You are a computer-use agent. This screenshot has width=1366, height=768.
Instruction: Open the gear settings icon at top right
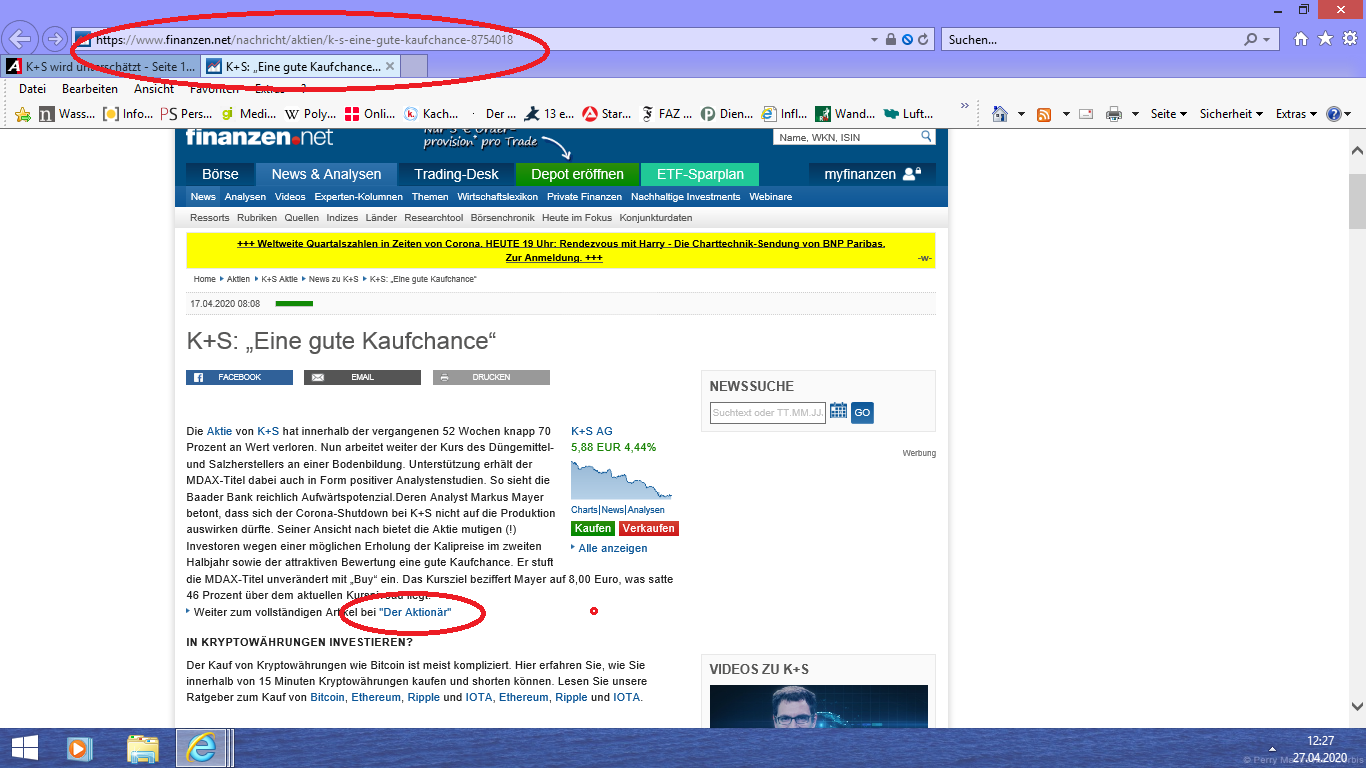tap(1350, 39)
